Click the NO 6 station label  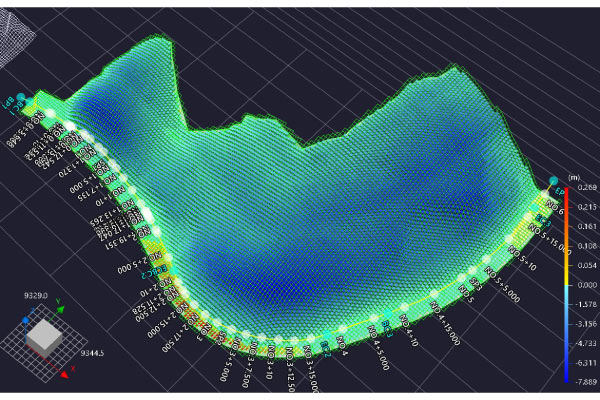point(554,206)
